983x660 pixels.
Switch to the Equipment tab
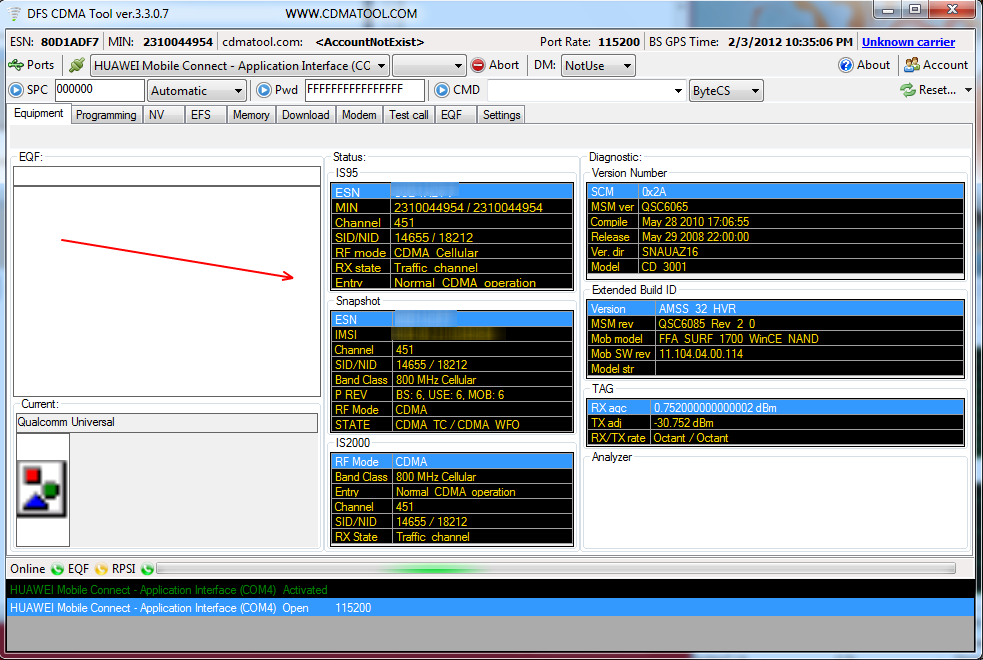[39, 113]
